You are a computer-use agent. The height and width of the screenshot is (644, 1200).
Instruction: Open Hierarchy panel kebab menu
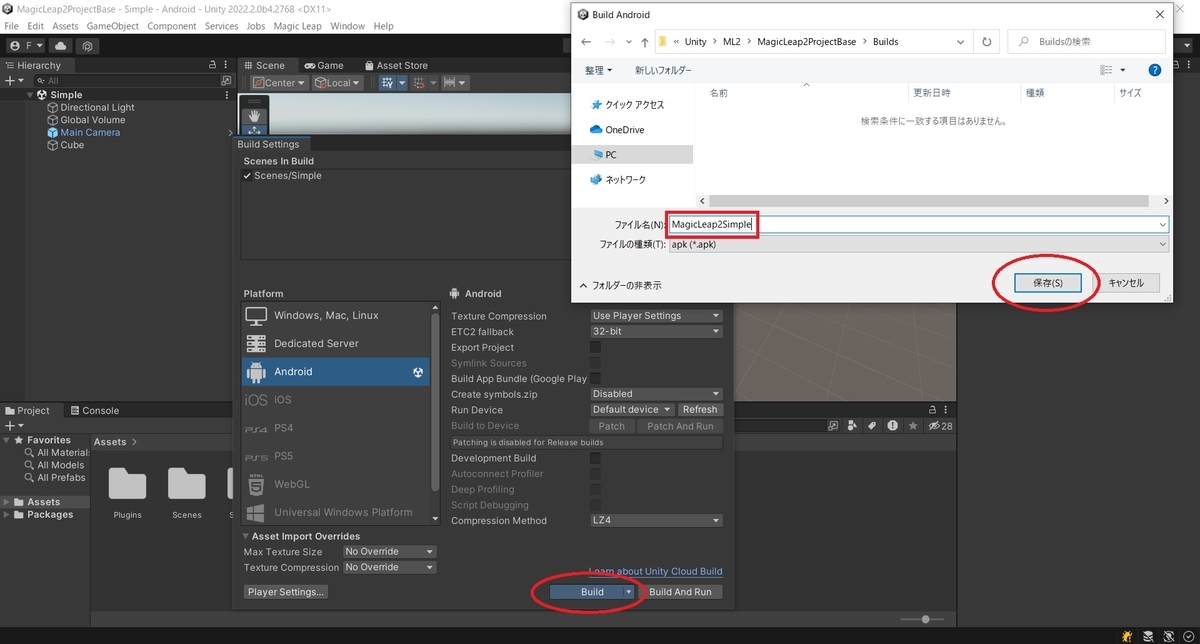(227, 65)
